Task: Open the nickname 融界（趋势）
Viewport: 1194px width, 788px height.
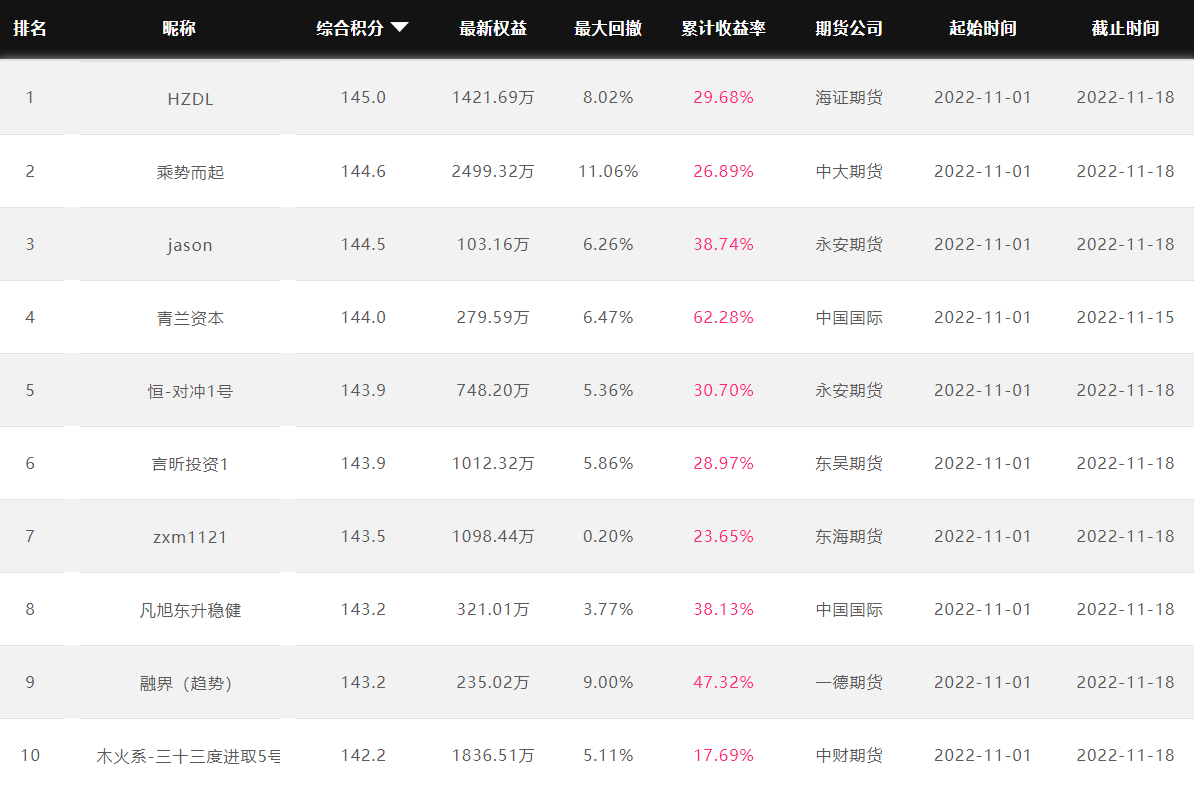Action: [186, 684]
